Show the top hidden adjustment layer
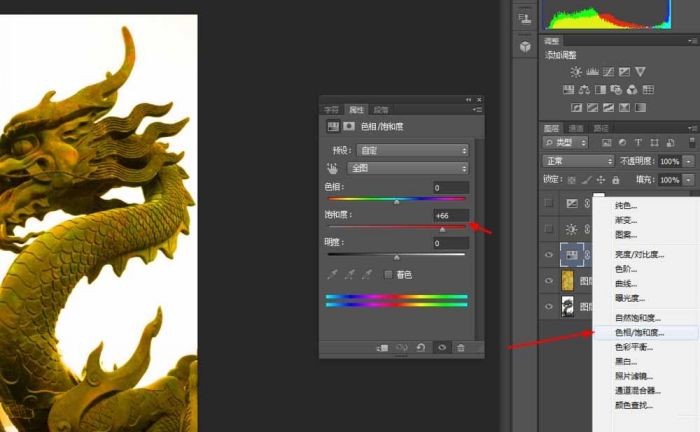 pyautogui.click(x=550, y=203)
